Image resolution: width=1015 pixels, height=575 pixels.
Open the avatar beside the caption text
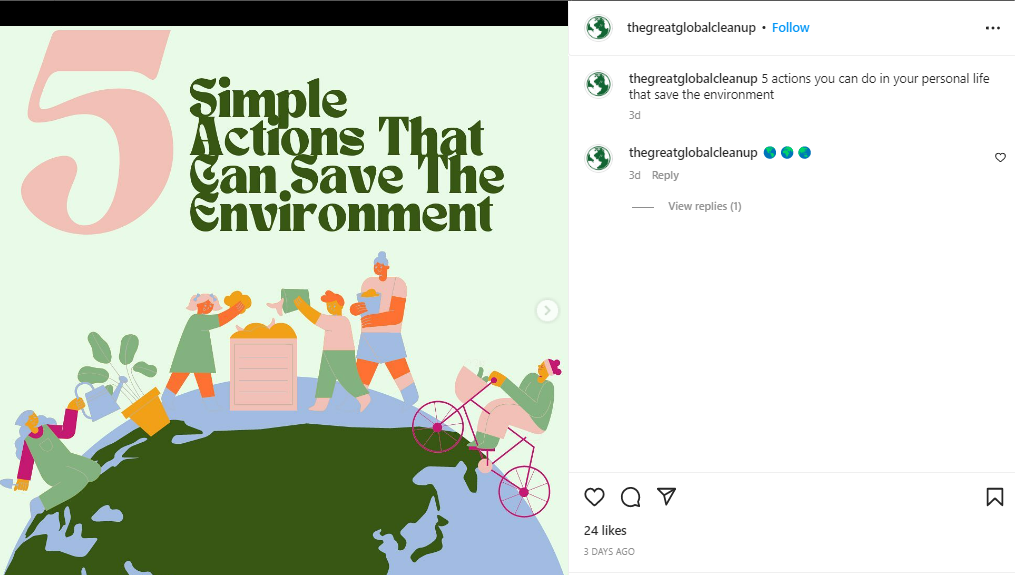click(598, 84)
